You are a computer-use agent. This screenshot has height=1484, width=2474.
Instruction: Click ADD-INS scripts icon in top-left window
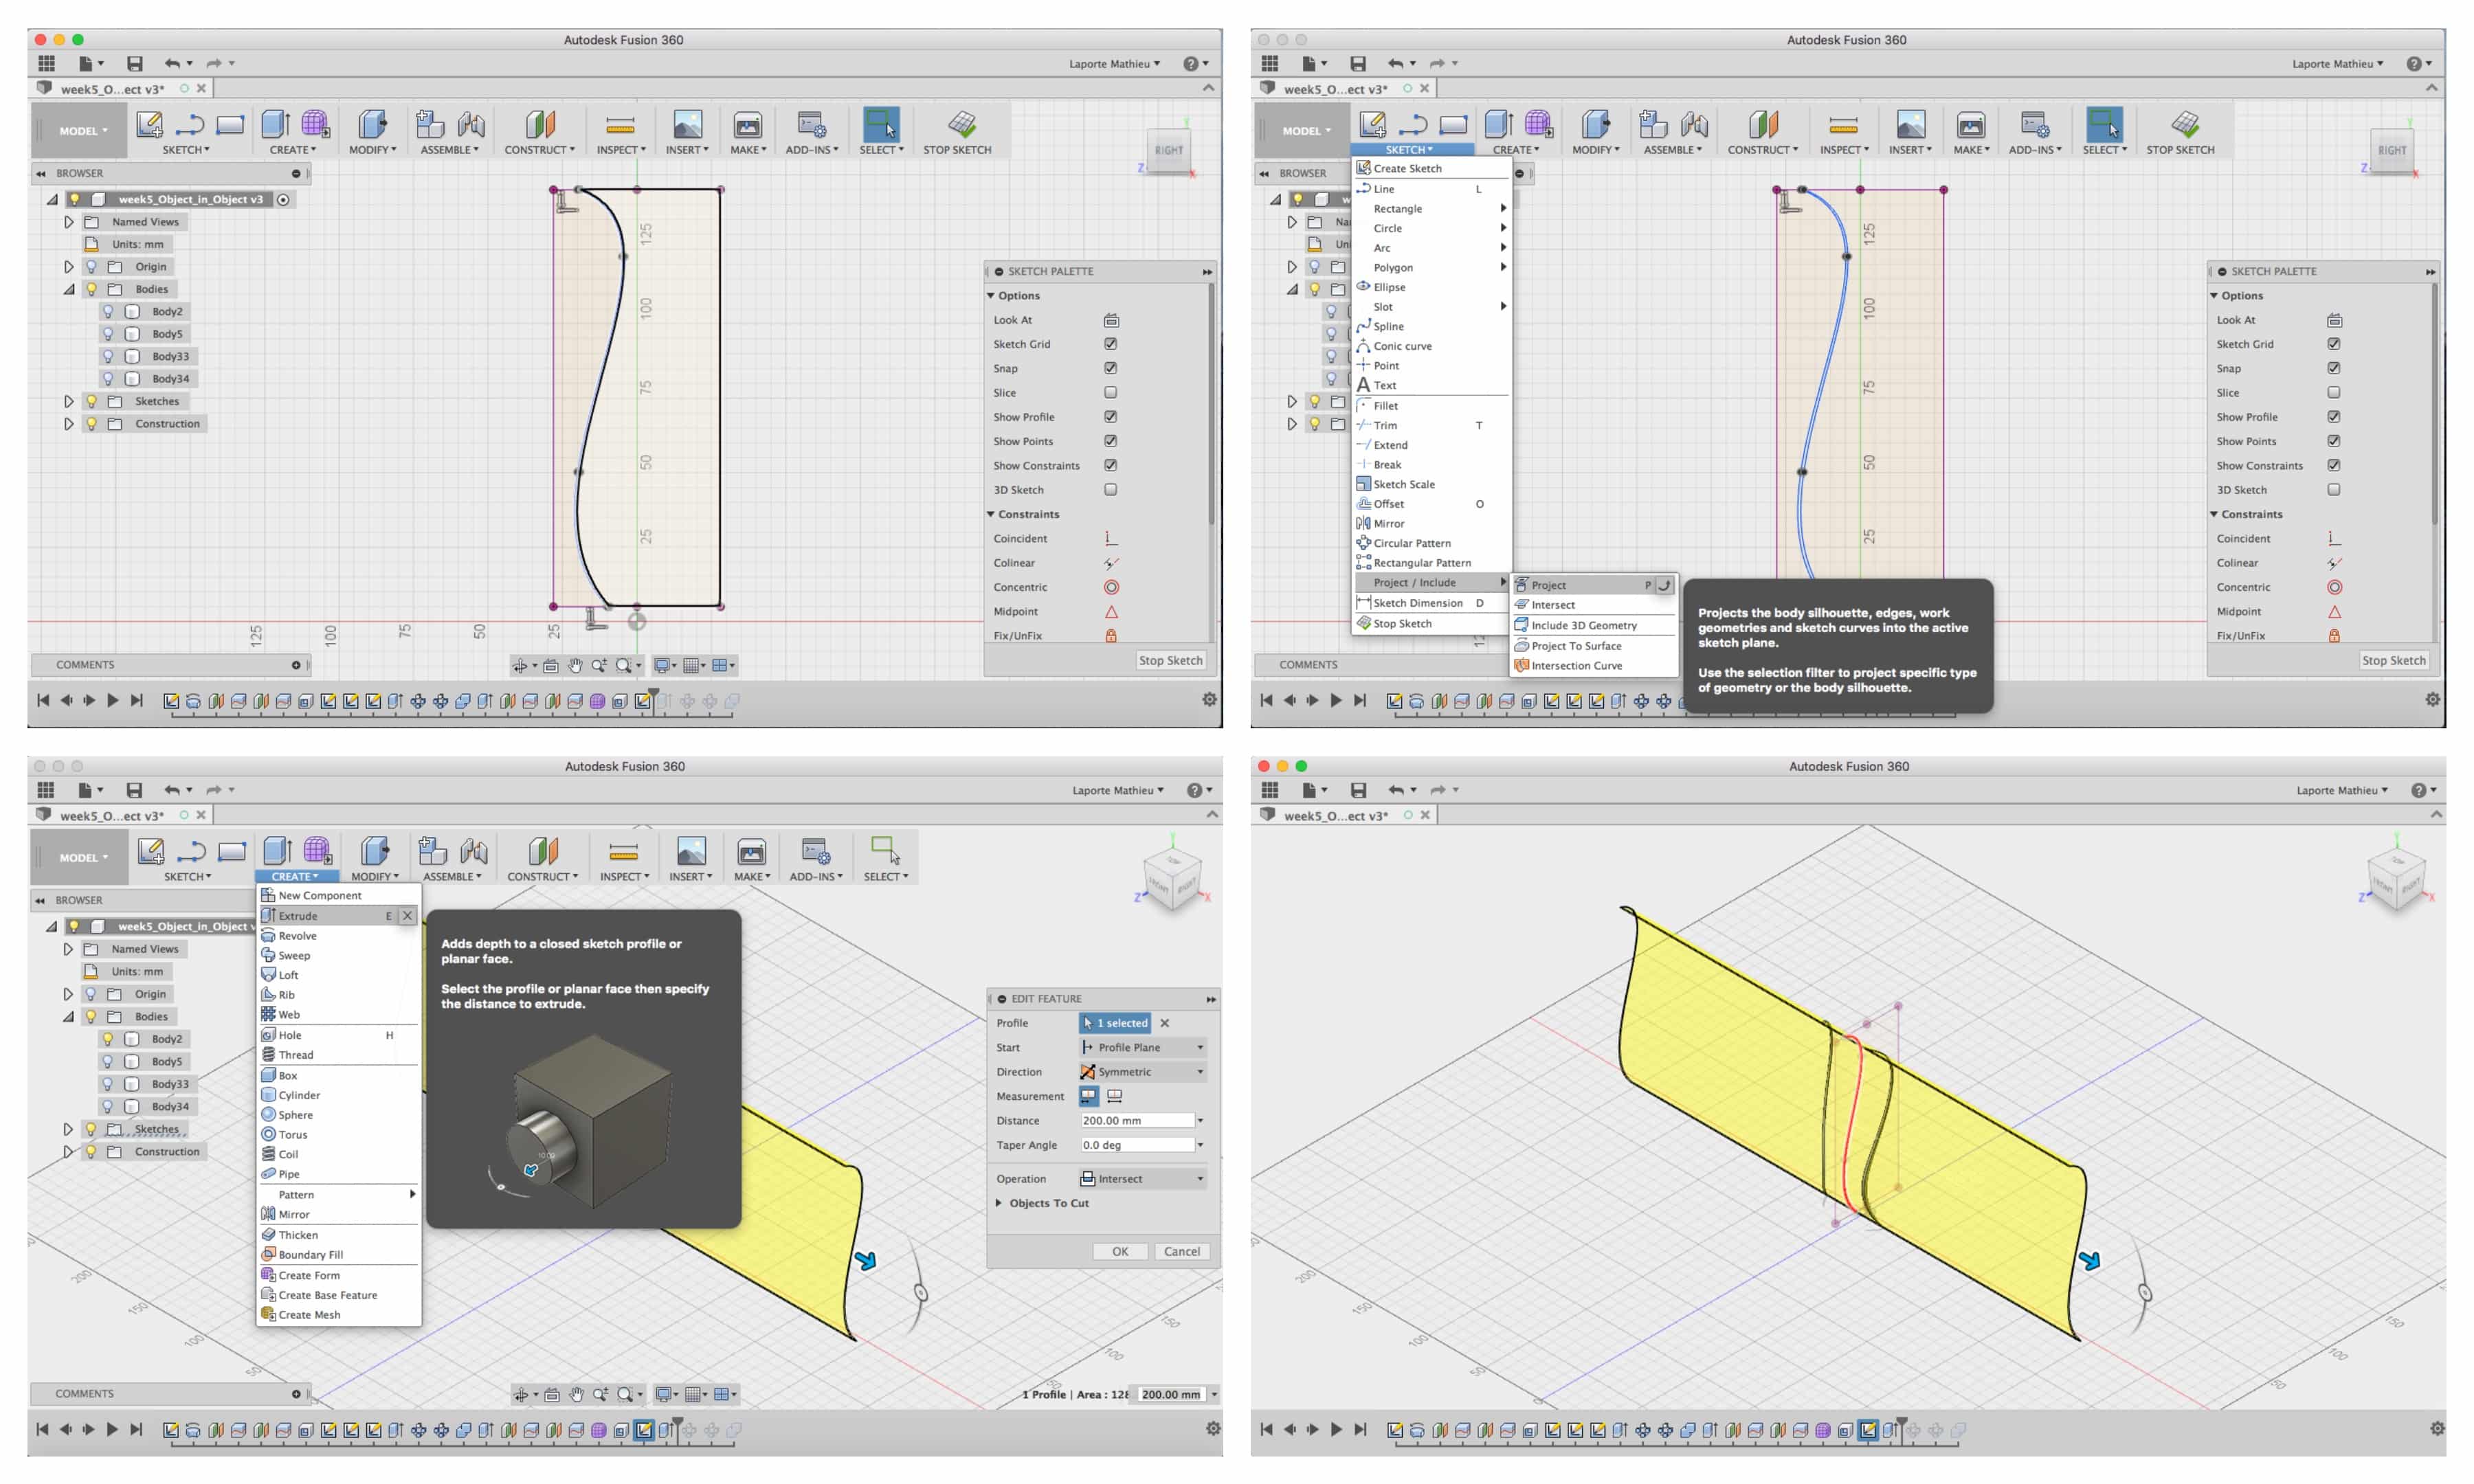click(811, 125)
